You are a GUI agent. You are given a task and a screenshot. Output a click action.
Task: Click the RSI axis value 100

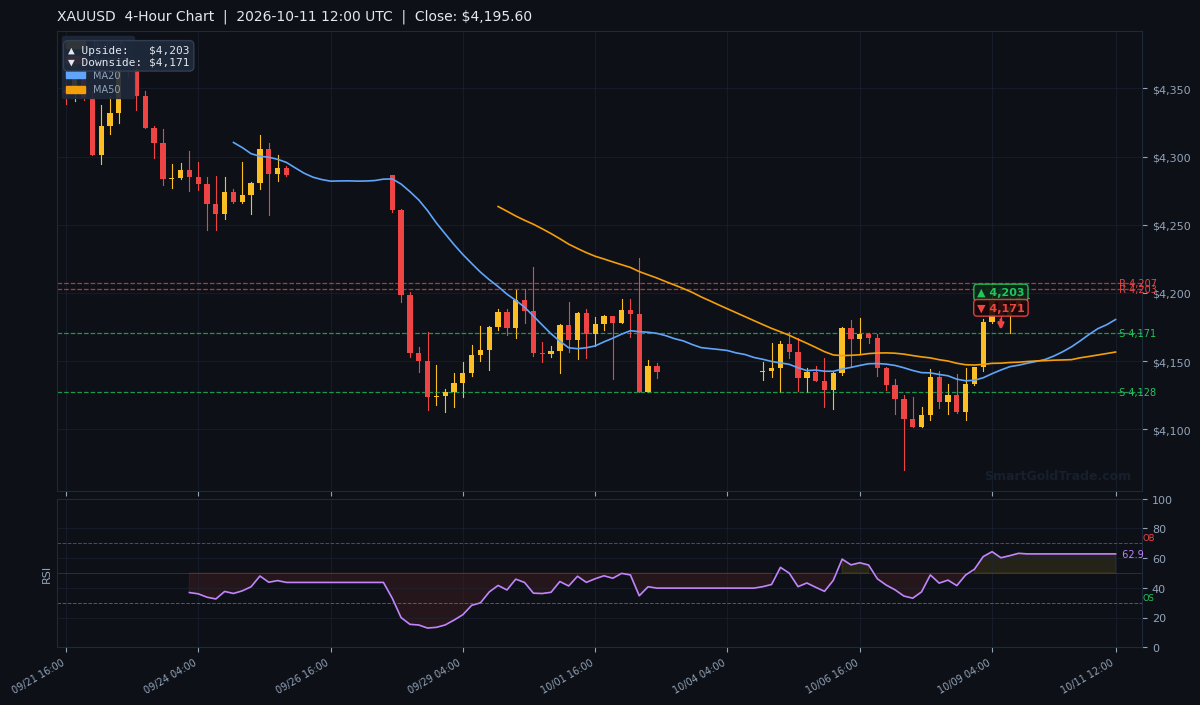(x=1162, y=500)
